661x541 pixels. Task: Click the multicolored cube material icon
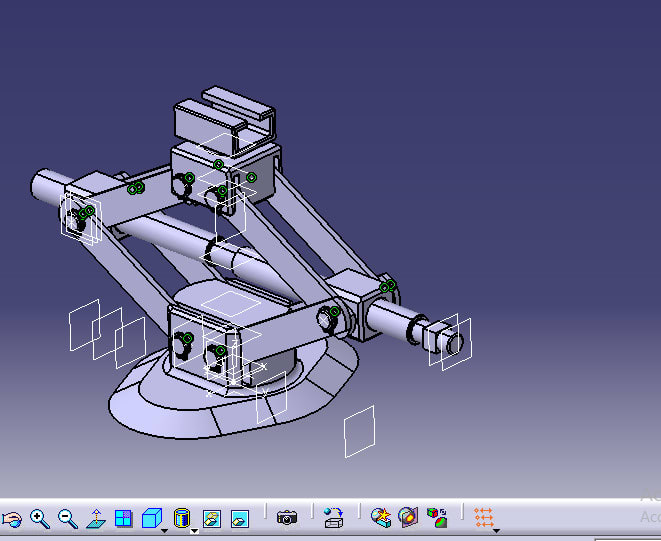coord(437,518)
